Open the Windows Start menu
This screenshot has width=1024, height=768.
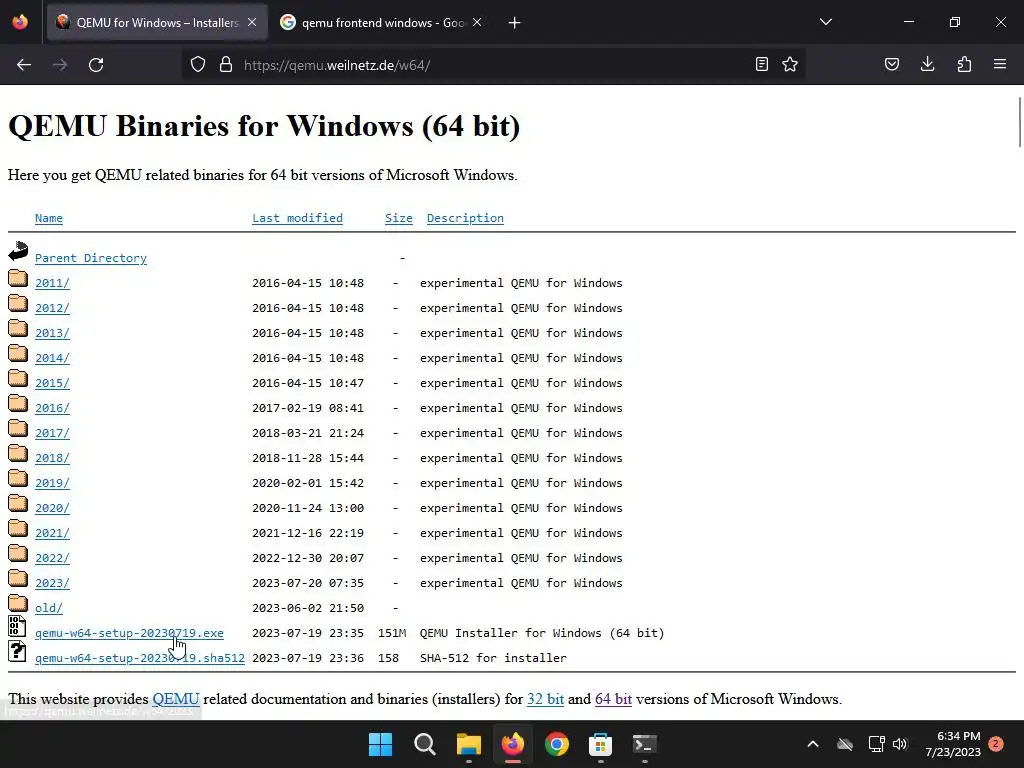click(380, 744)
